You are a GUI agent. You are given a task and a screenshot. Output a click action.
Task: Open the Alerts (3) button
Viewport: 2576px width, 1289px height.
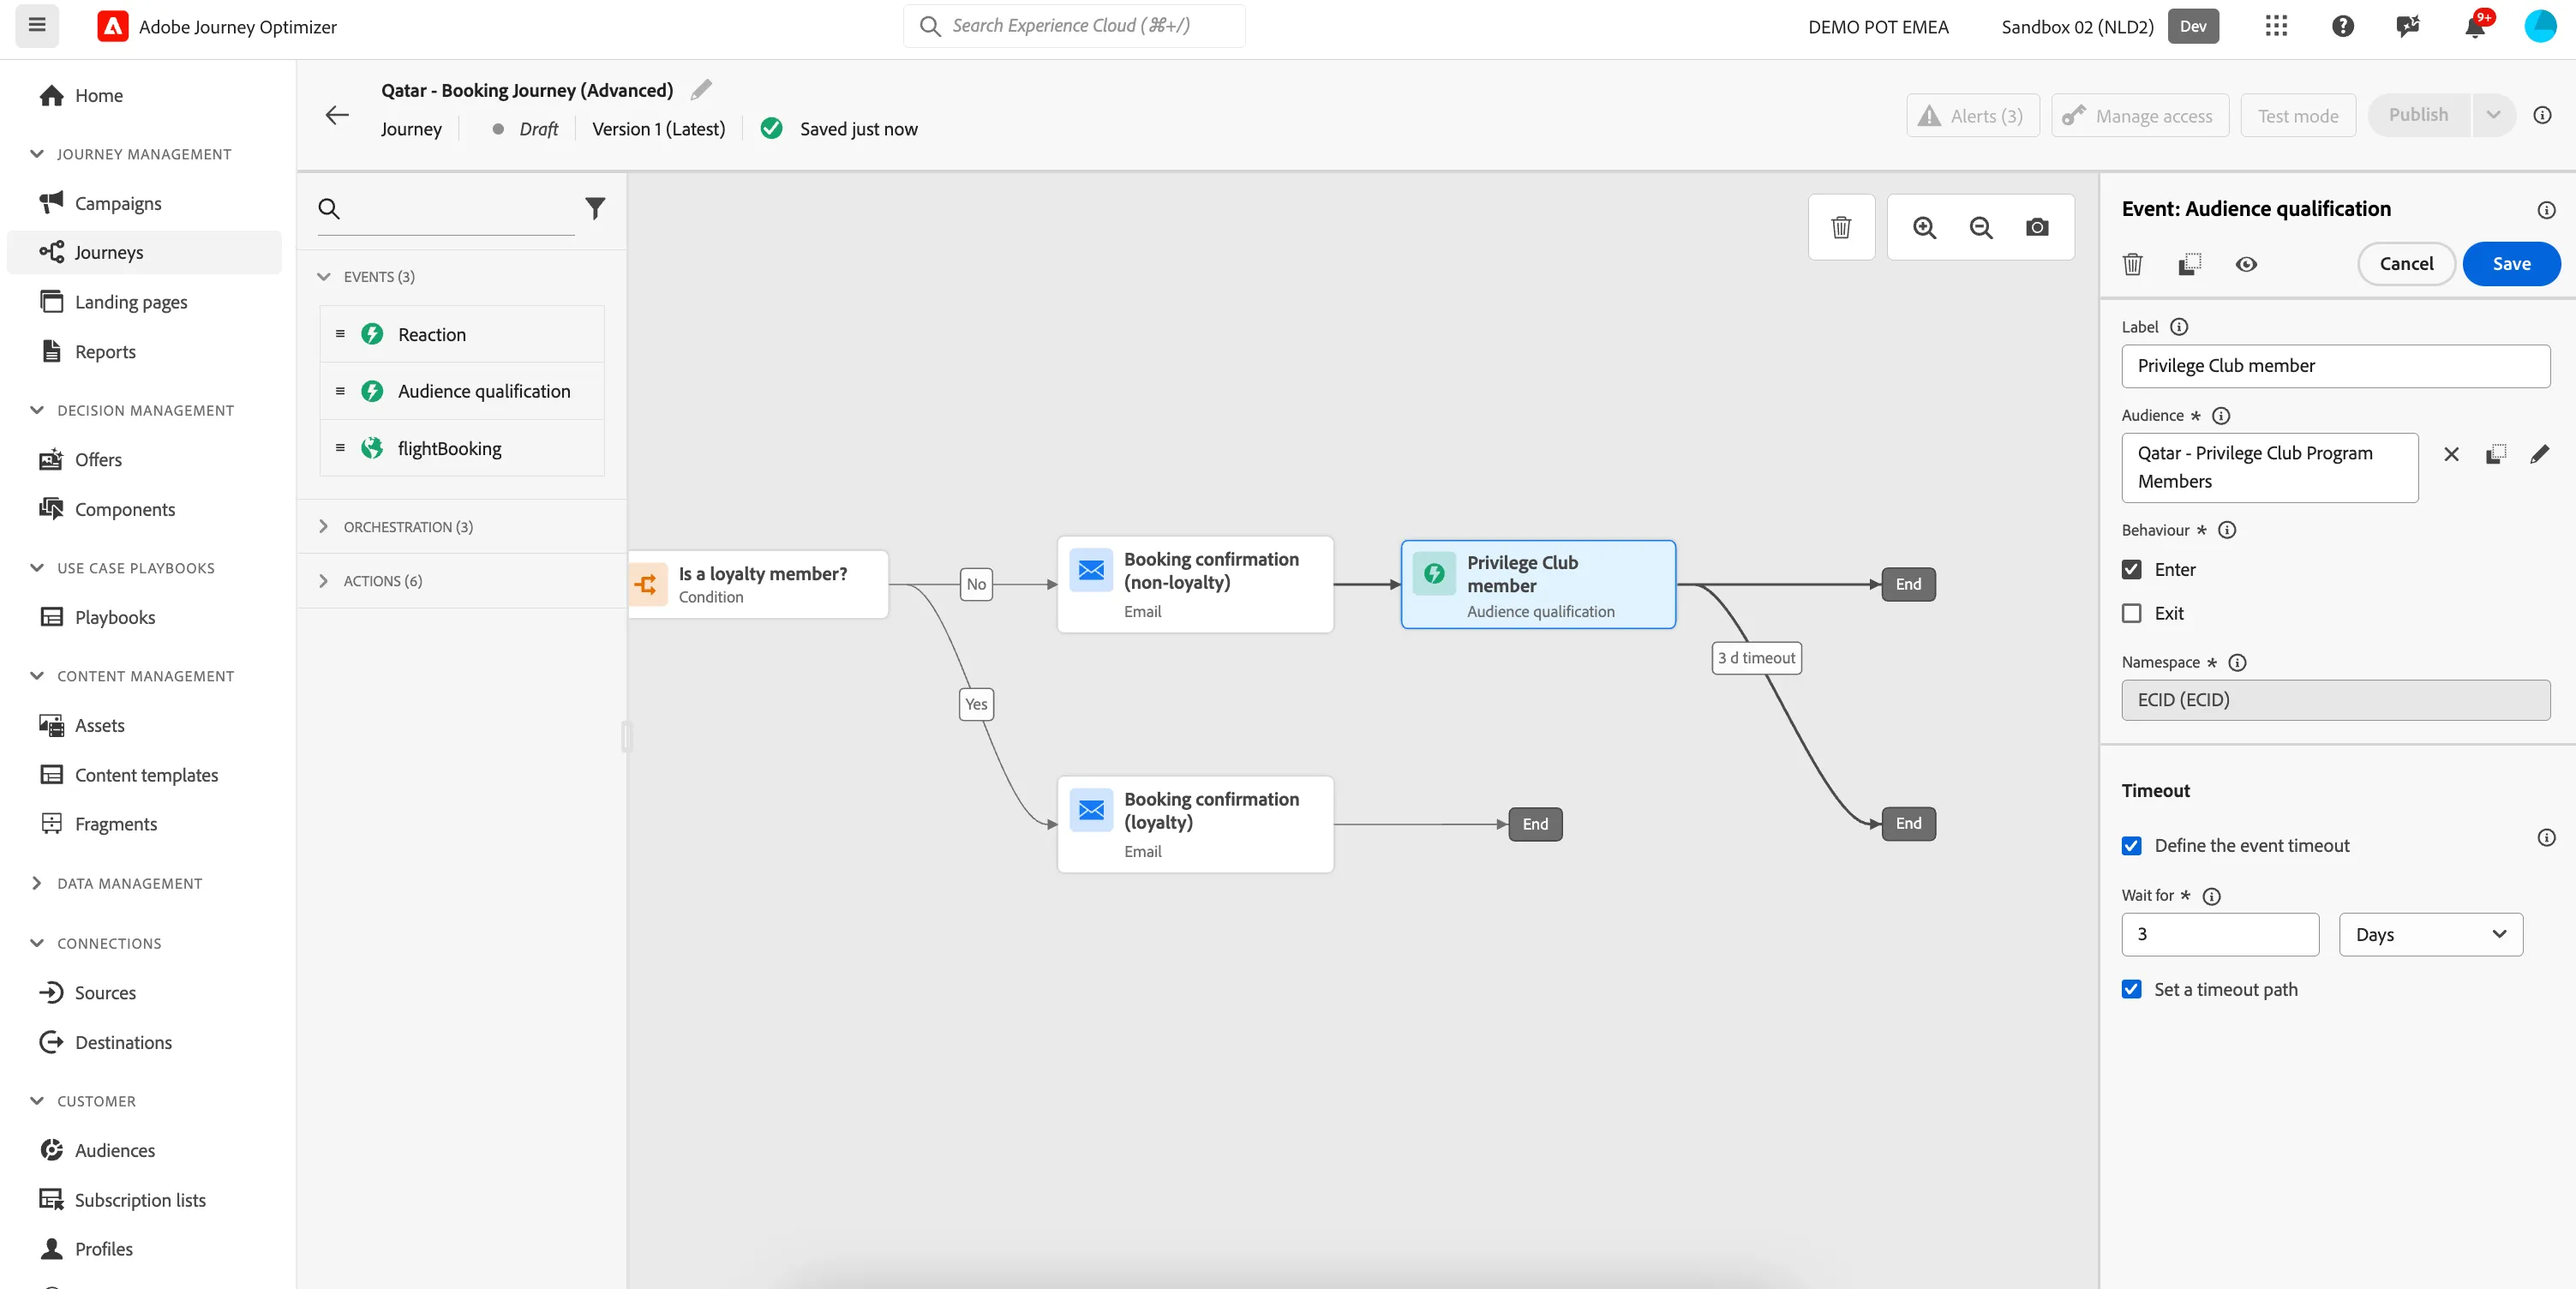click(x=1972, y=115)
